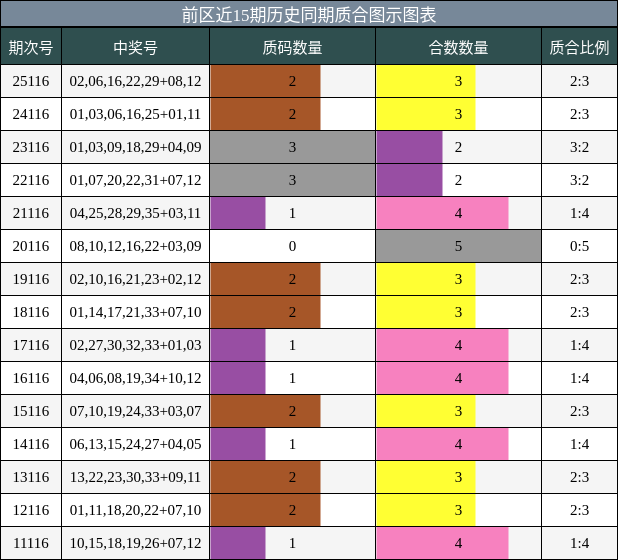Click the brown prime-count bar in row 15116
The height and width of the screenshot is (560, 618).
click(x=265, y=411)
